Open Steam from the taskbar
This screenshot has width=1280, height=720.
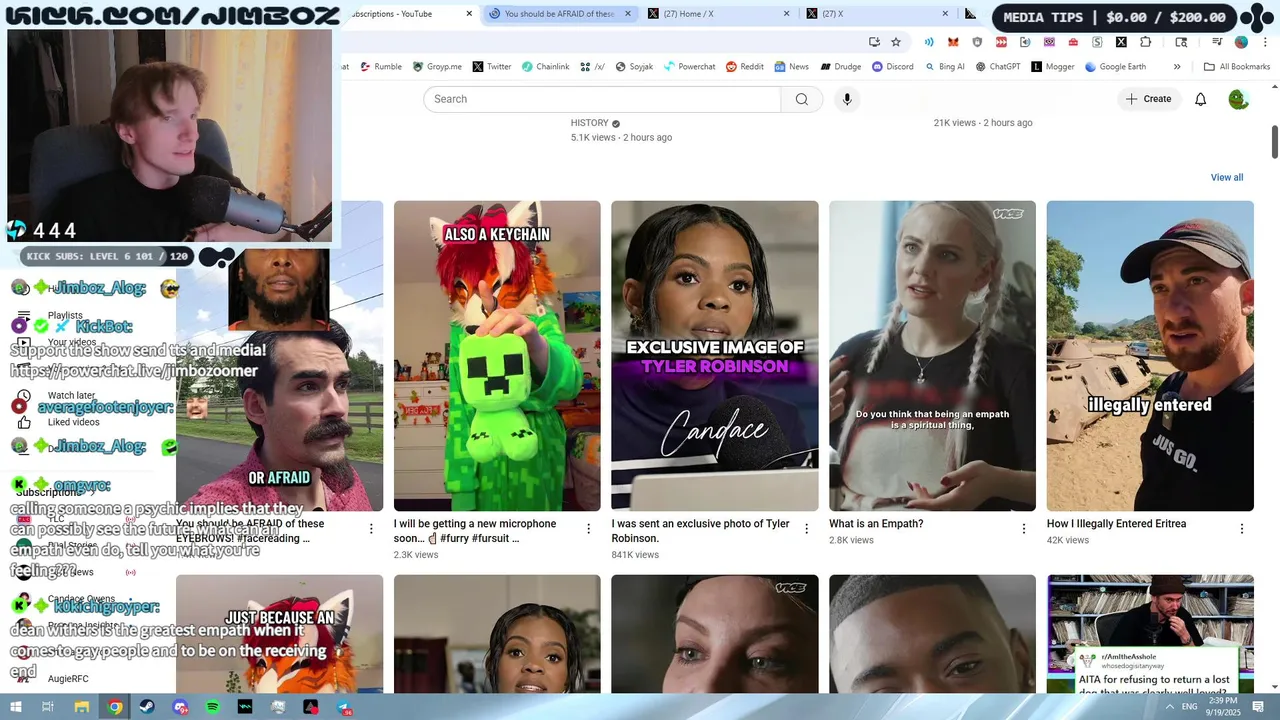click(147, 707)
